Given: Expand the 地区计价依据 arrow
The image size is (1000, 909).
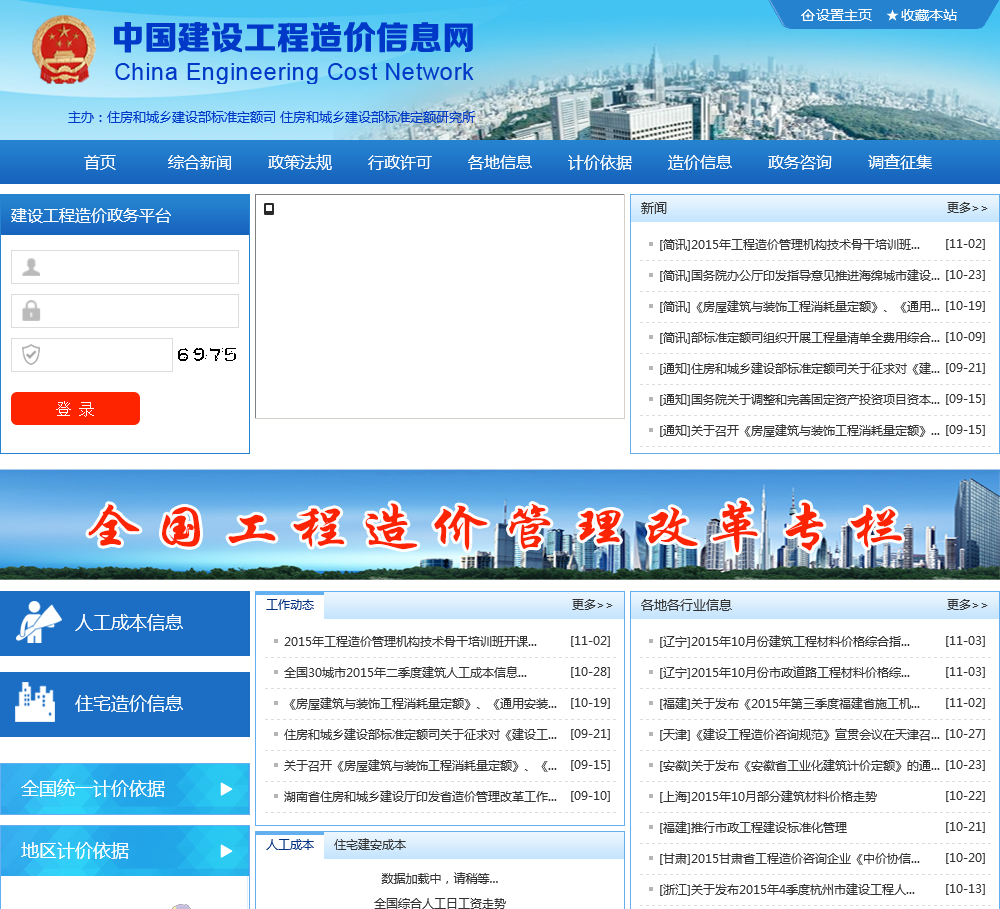Looking at the screenshot, I should tap(226, 851).
